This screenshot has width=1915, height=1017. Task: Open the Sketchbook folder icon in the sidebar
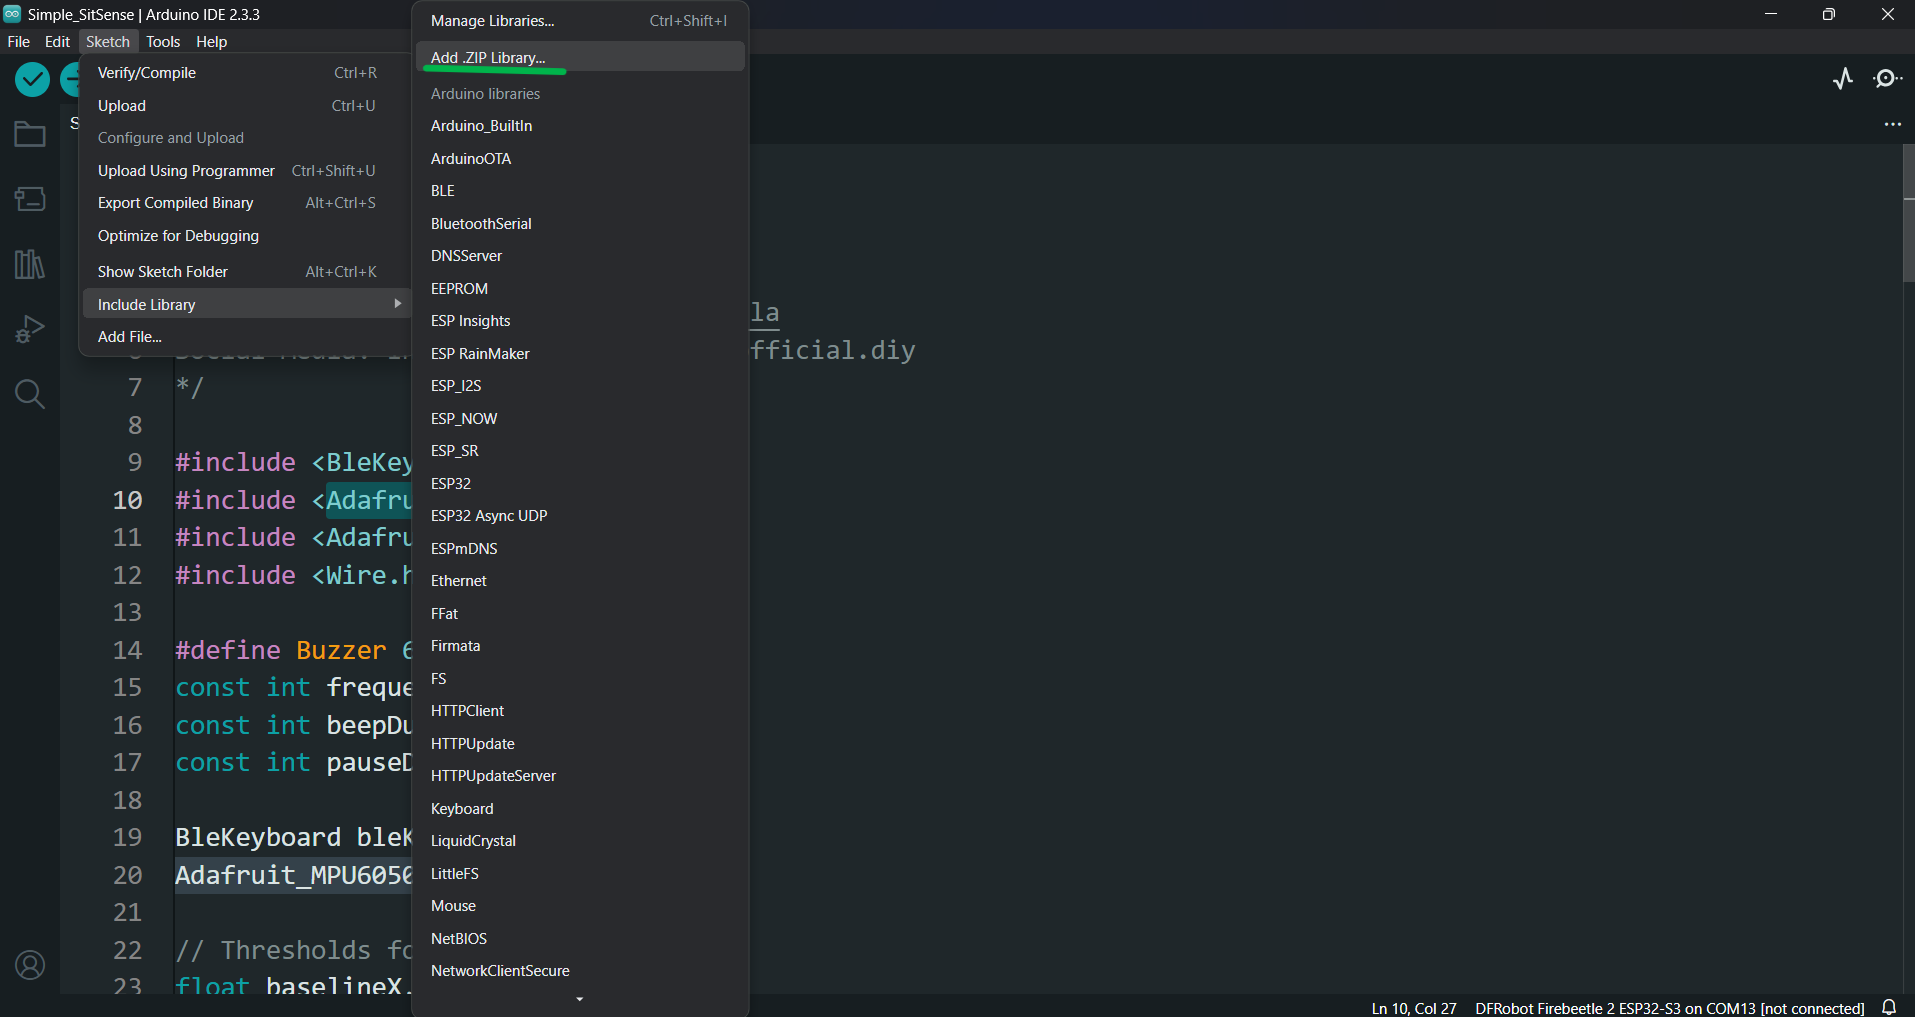(x=30, y=134)
